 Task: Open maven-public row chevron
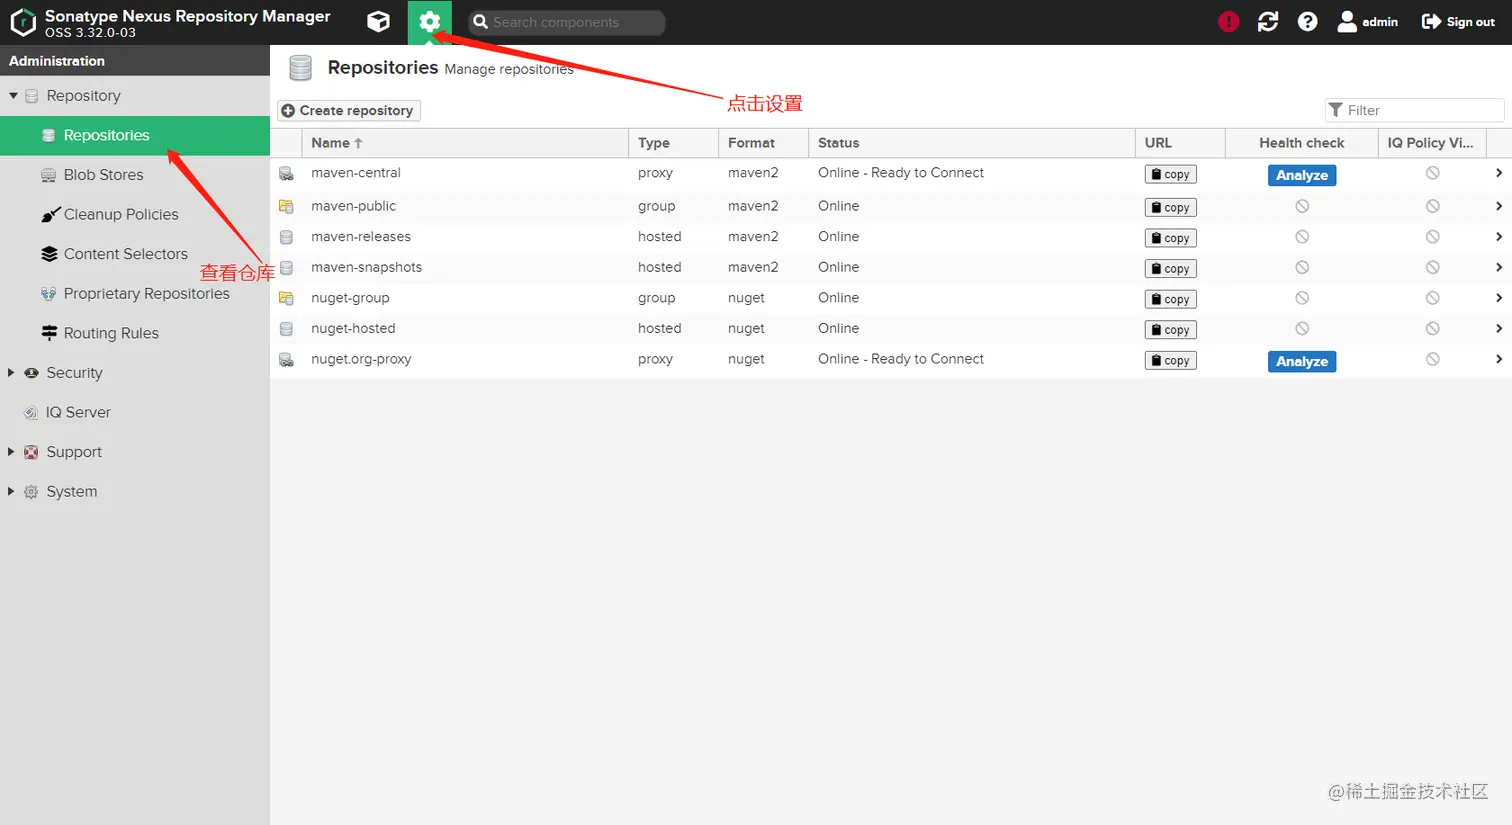pos(1498,206)
